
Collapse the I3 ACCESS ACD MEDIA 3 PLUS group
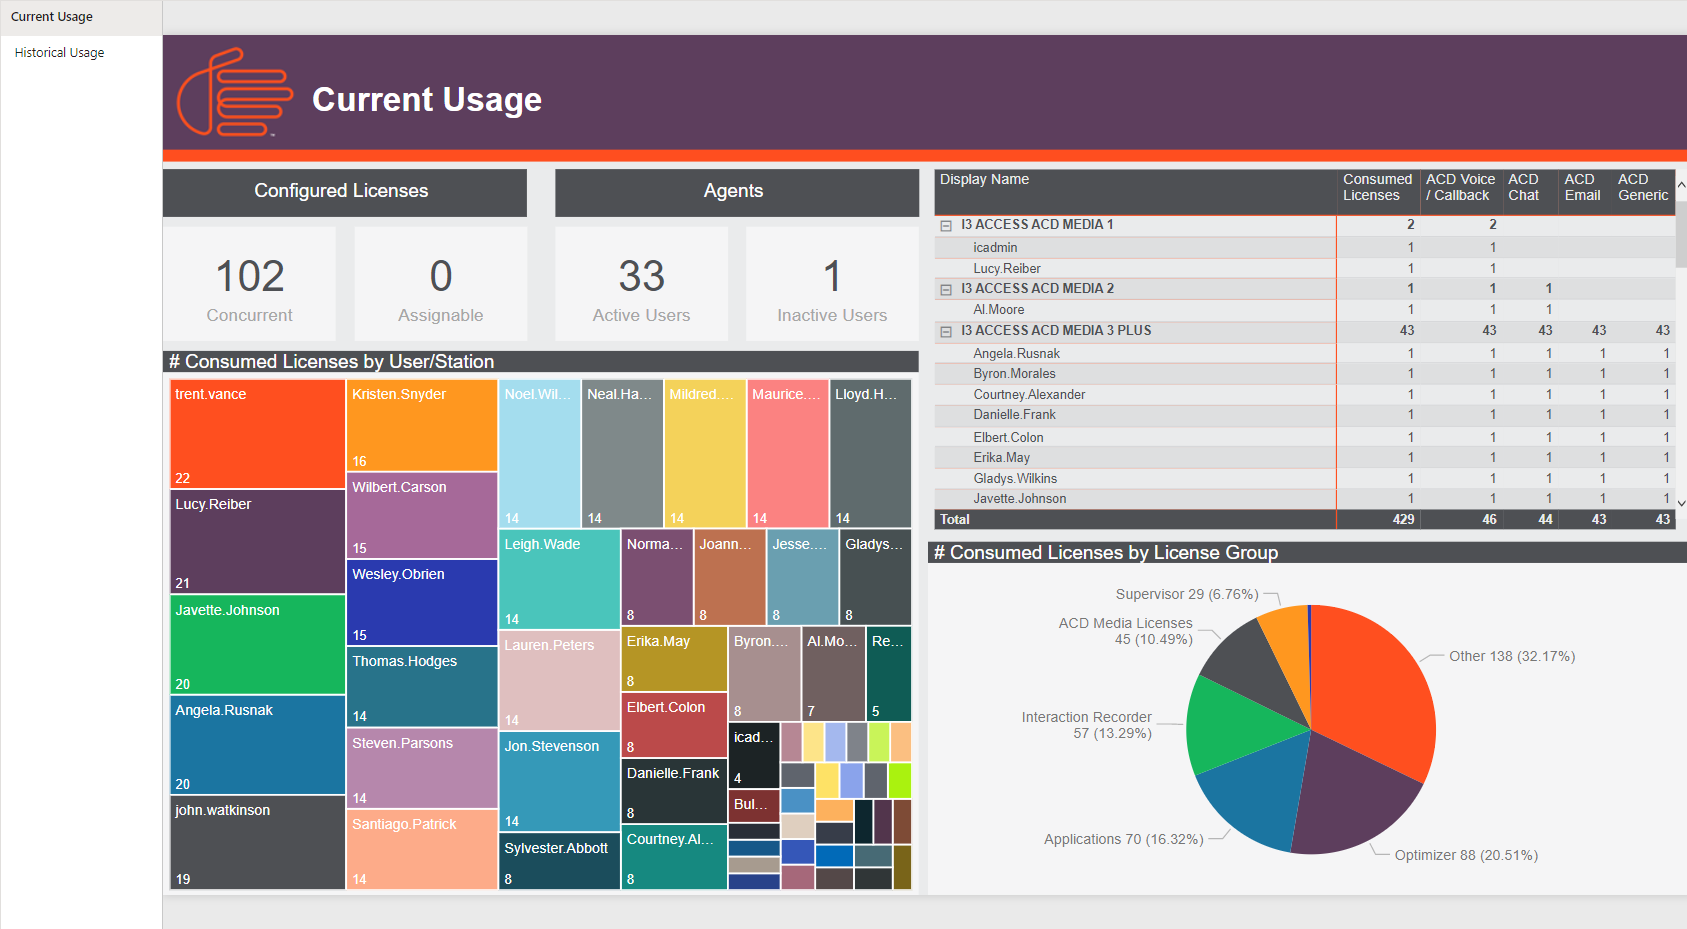coord(946,331)
